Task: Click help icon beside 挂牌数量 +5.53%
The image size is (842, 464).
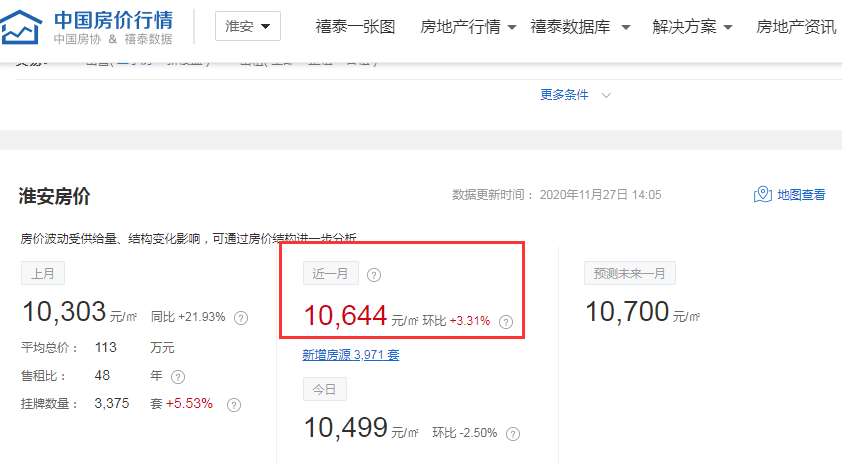Action: click(234, 405)
